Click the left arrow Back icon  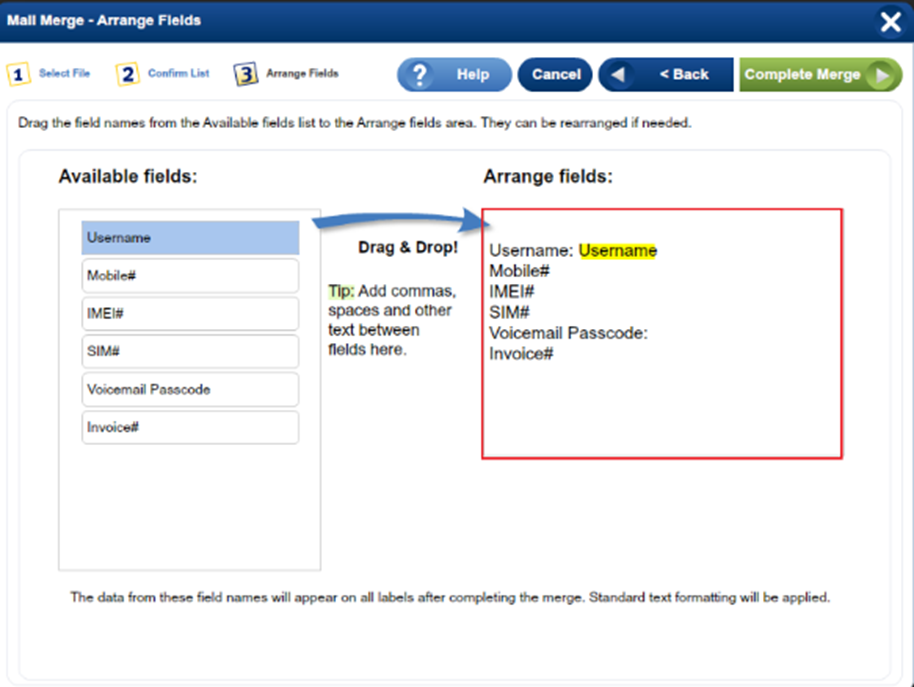coord(620,75)
